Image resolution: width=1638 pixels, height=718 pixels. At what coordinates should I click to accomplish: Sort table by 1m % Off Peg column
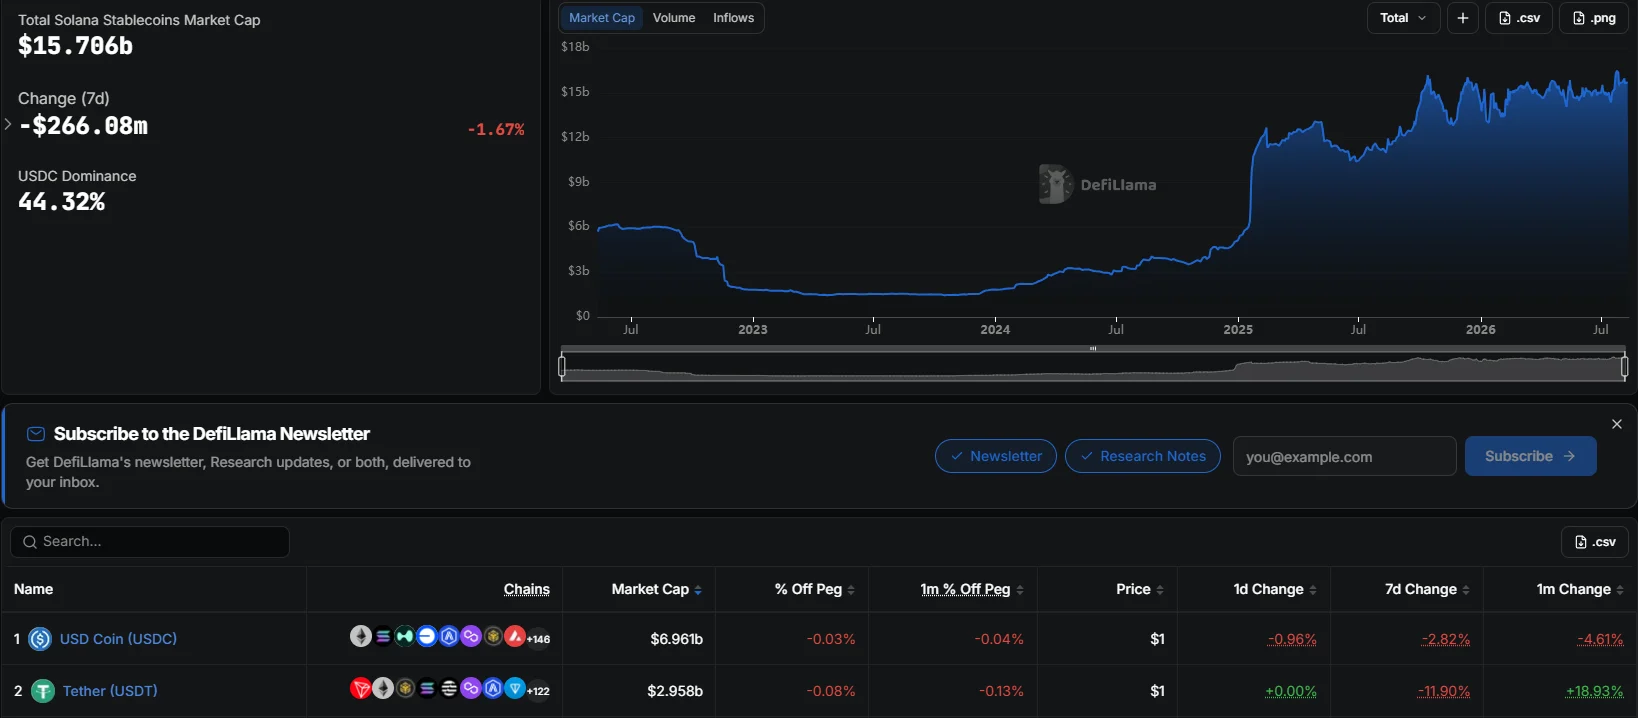click(x=972, y=589)
